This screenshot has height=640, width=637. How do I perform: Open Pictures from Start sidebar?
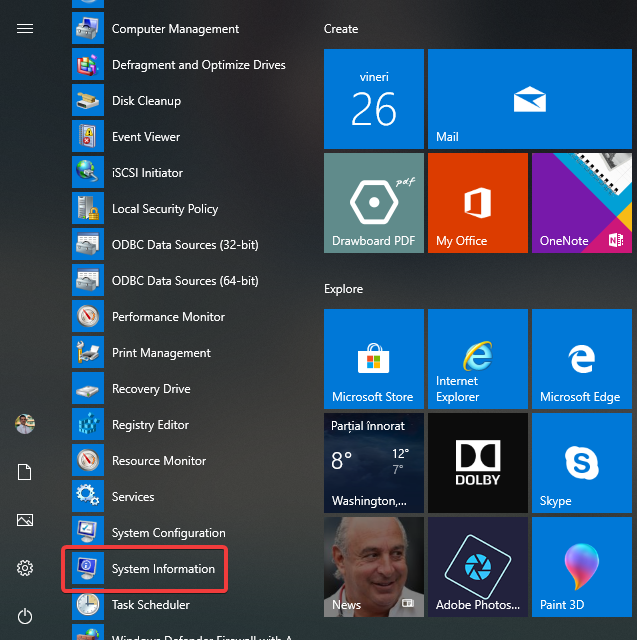point(25,520)
